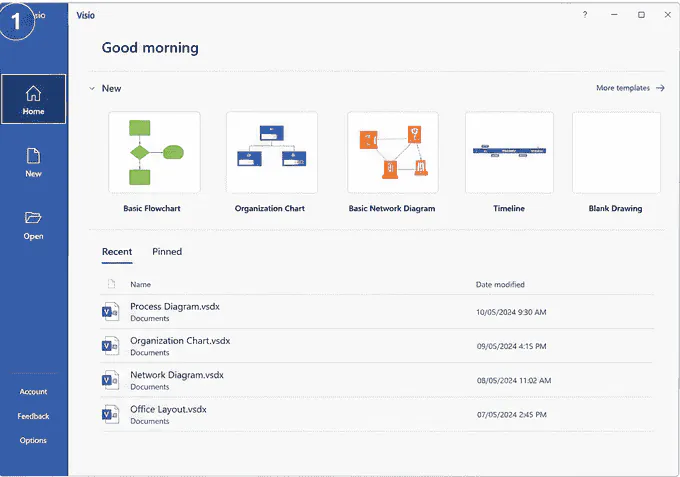This screenshot has height=477, width=680.
Task: Click the Open folder sidebar icon
Action: [x=33, y=217]
